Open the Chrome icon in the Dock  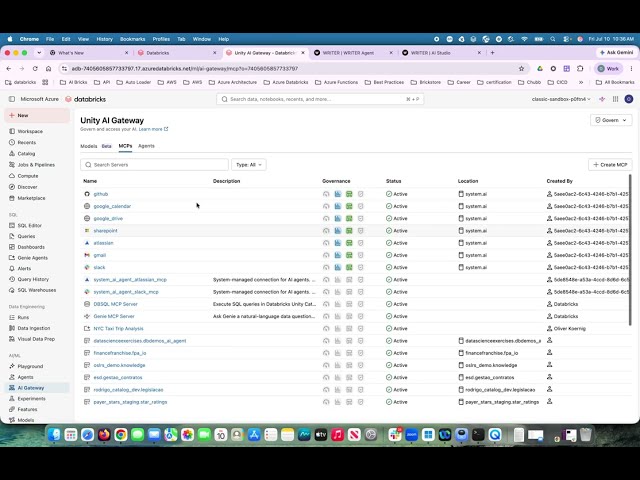(120, 435)
